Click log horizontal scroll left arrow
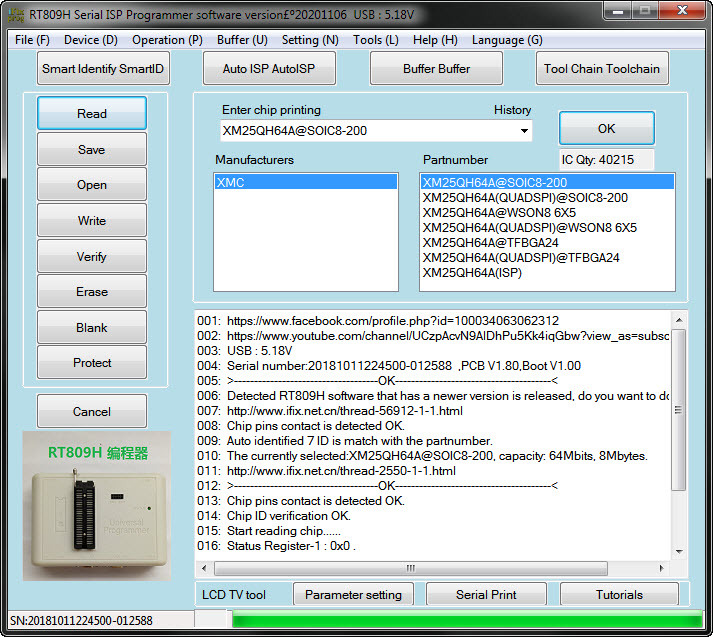The height and width of the screenshot is (637, 713). pyautogui.click(x=204, y=568)
